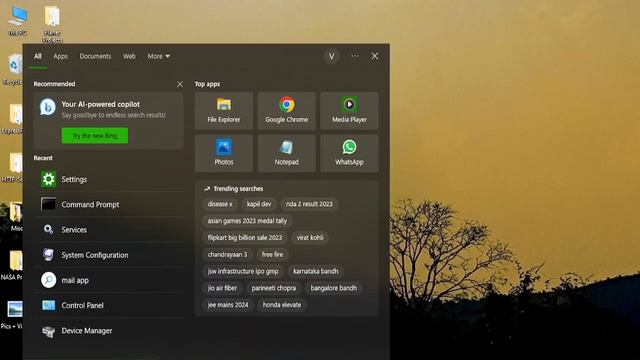This screenshot has height=360, width=640.
Task: Open System Configuration from Recent list
Action: pyautogui.click(x=109, y=255)
